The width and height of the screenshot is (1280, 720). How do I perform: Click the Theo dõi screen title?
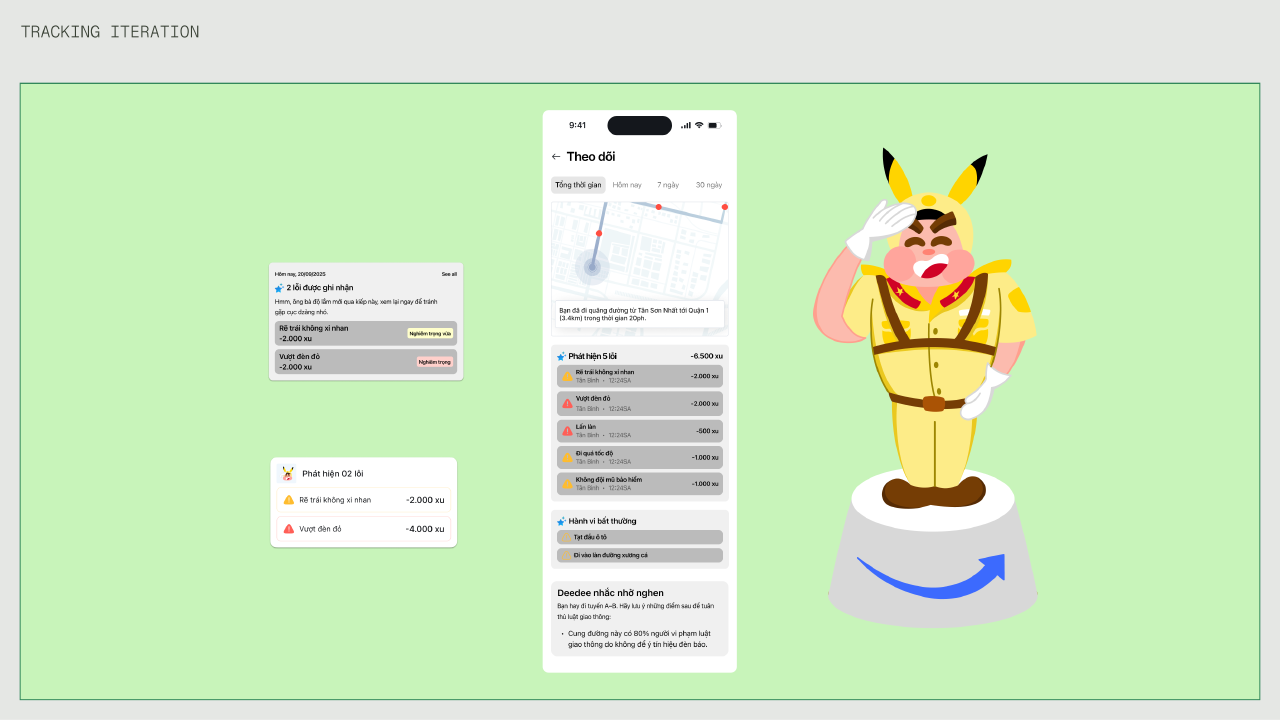pyautogui.click(x=591, y=156)
